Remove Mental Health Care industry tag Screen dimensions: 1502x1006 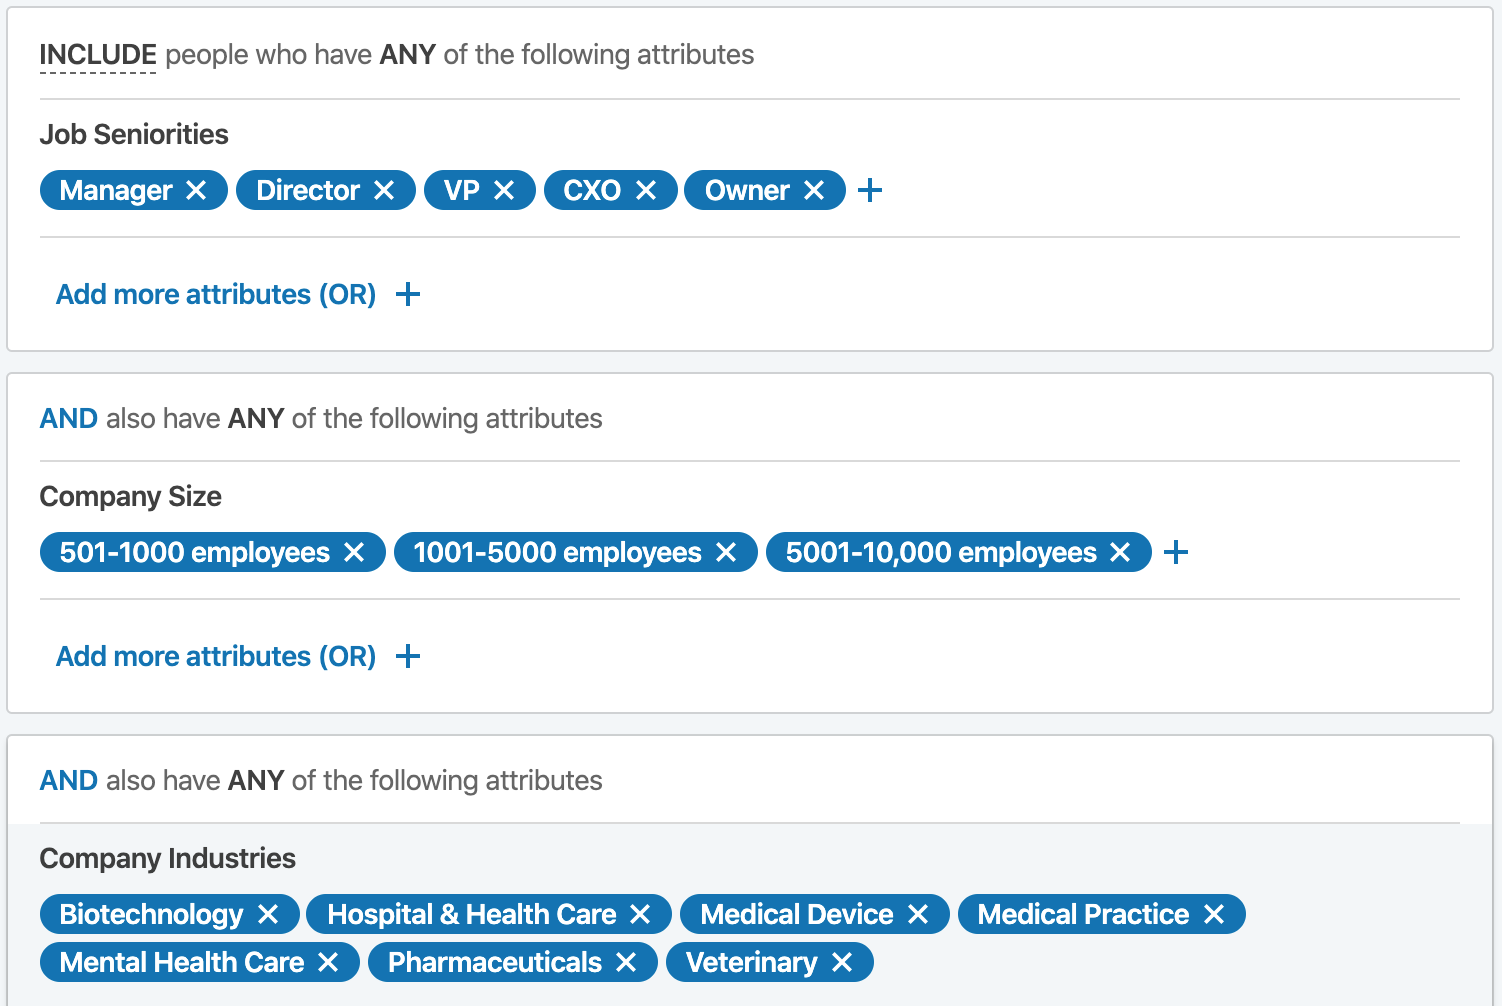(328, 962)
